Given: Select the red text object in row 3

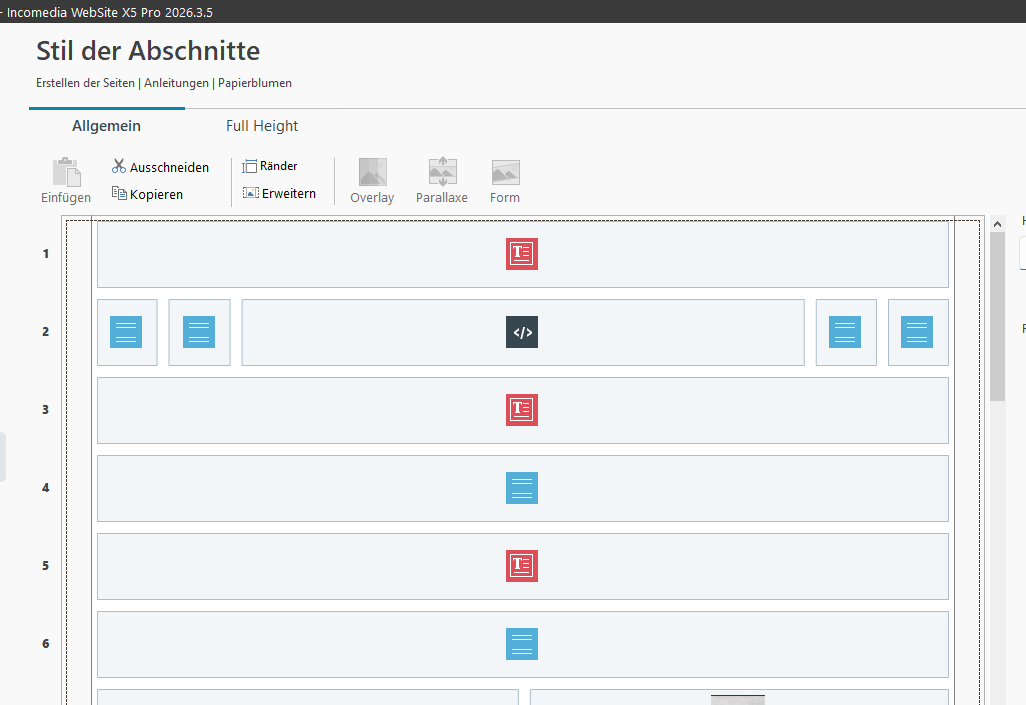Looking at the screenshot, I should [522, 410].
